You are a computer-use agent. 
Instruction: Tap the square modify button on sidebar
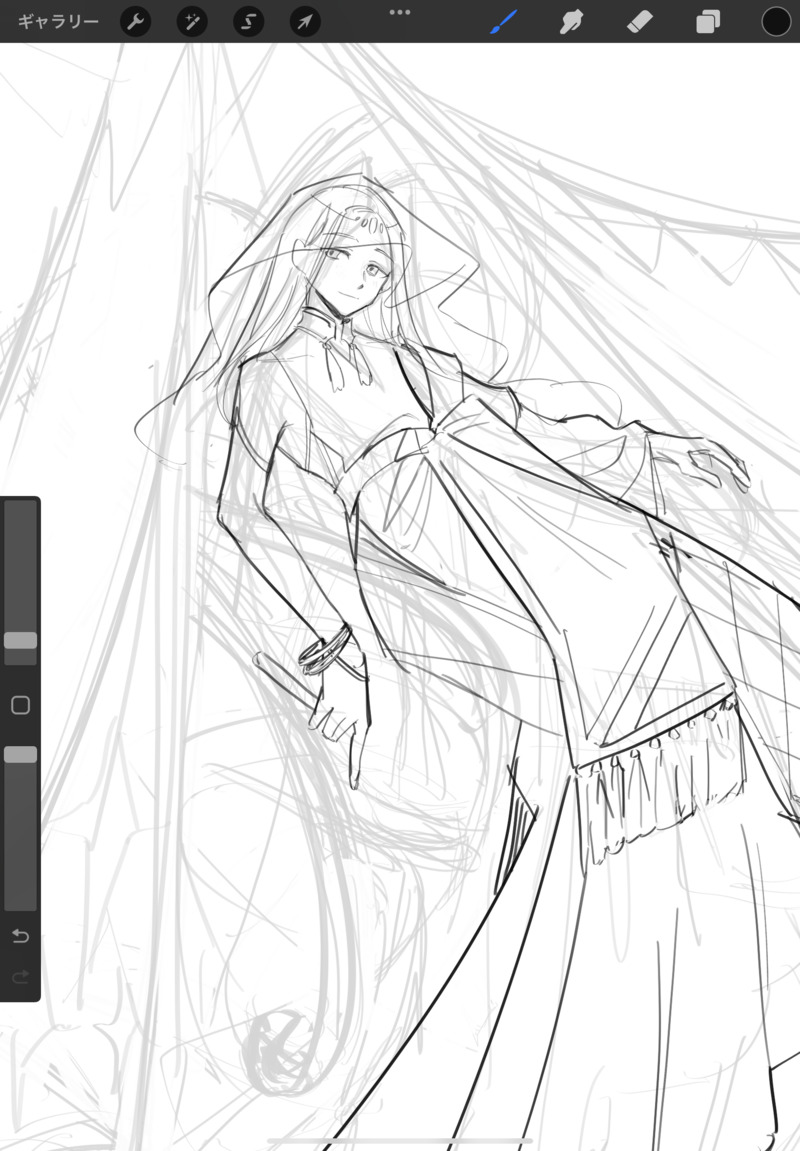[x=21, y=705]
